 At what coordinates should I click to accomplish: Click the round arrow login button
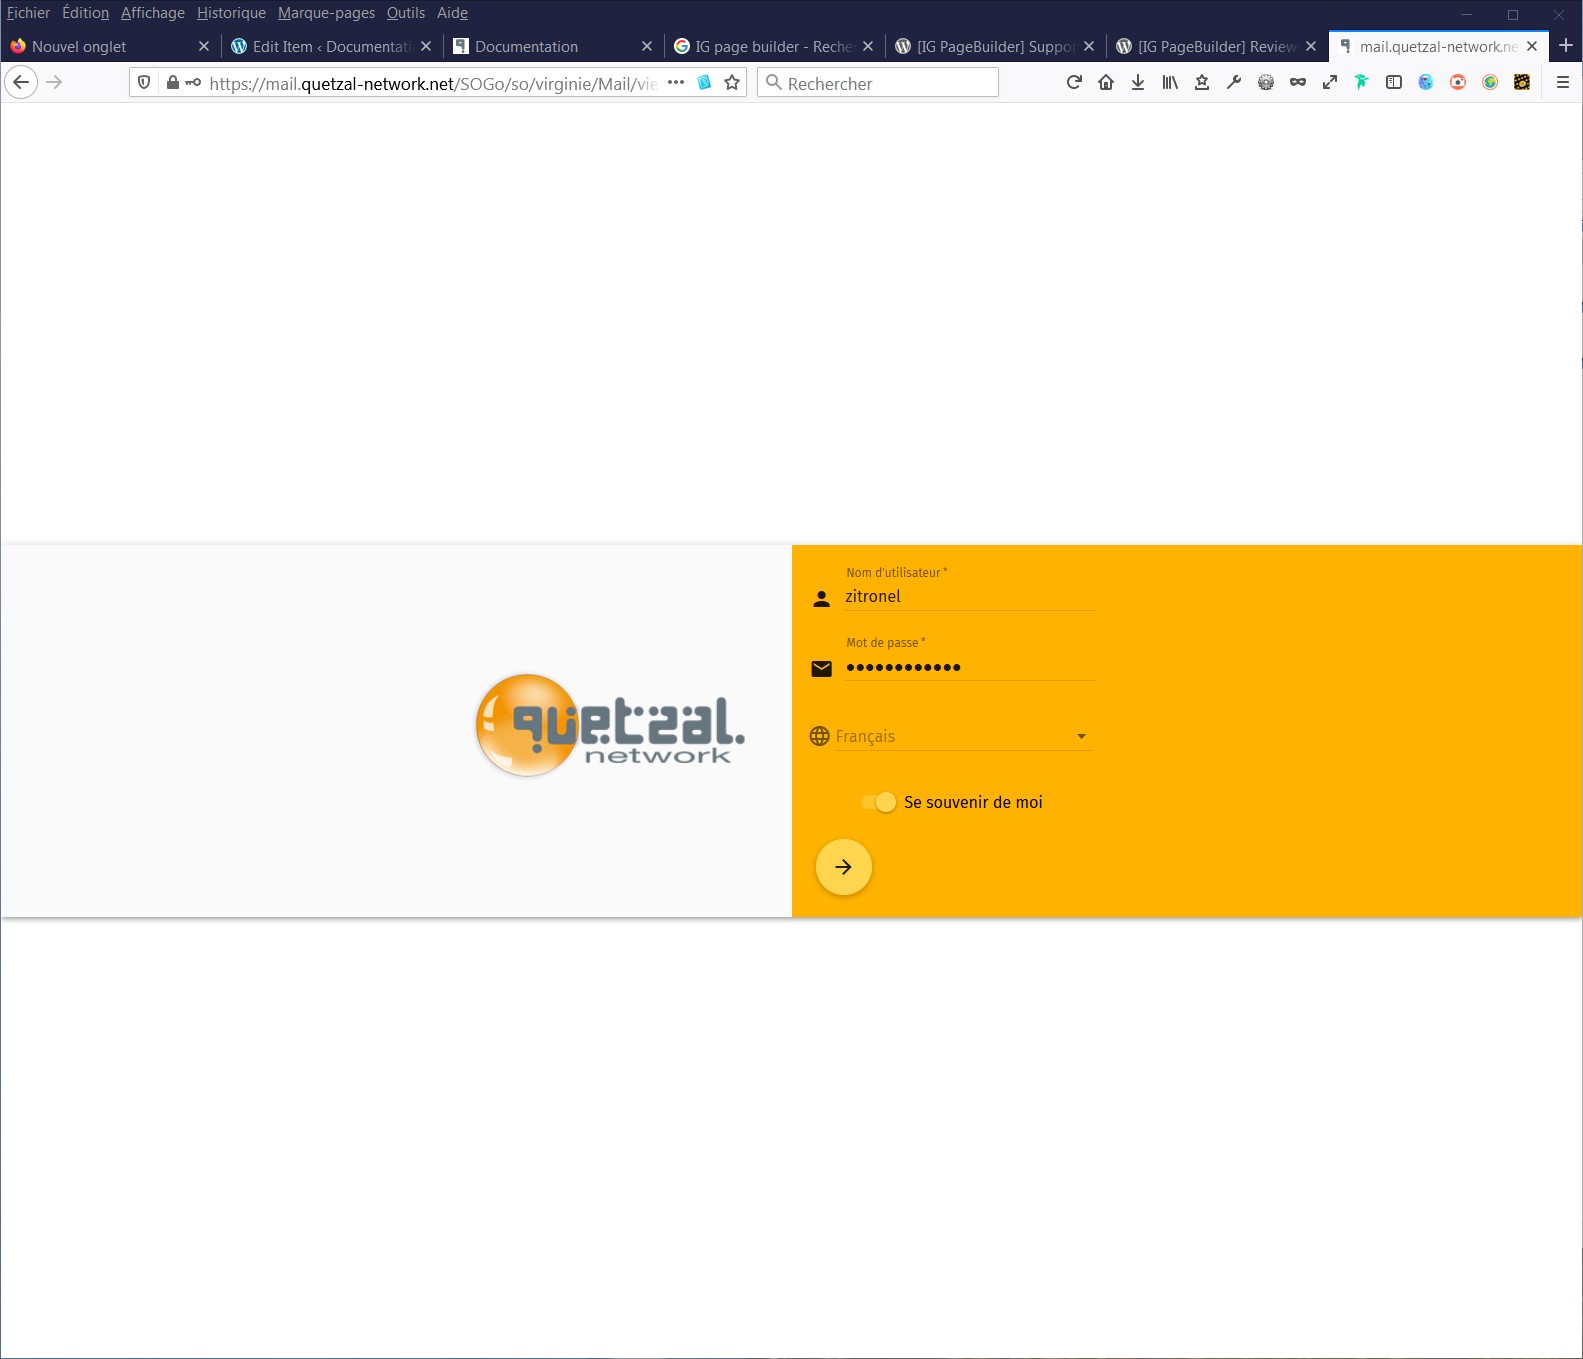[844, 867]
